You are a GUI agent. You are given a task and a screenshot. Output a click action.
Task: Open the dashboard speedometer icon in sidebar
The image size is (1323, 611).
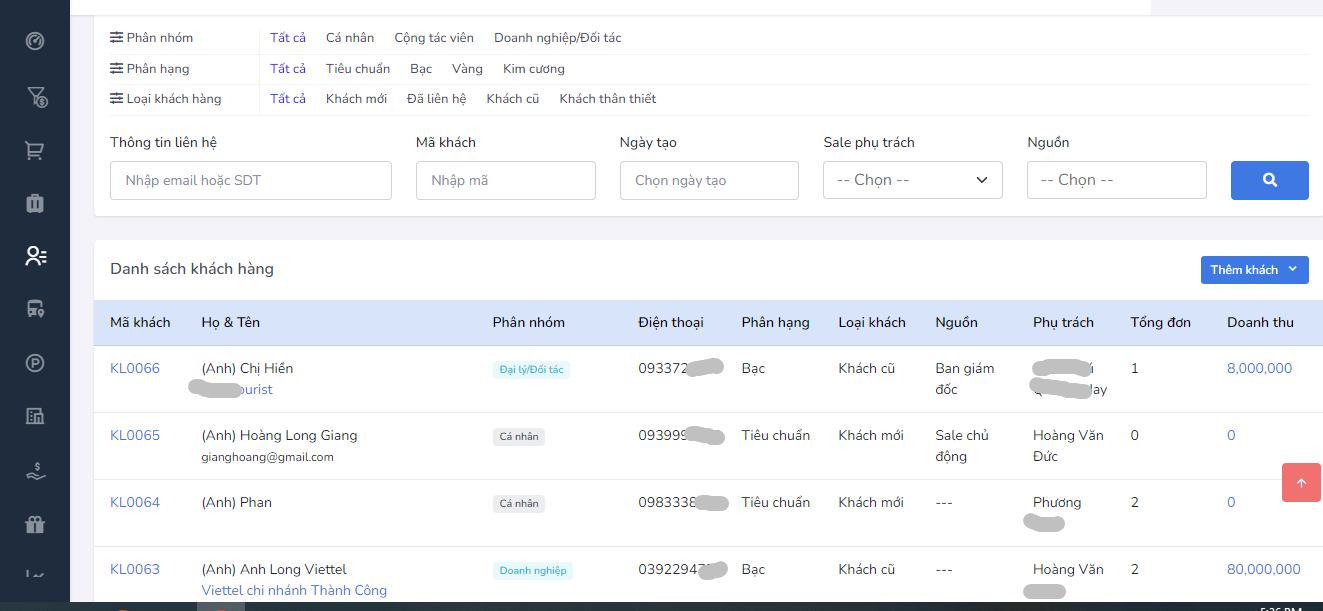click(35, 42)
